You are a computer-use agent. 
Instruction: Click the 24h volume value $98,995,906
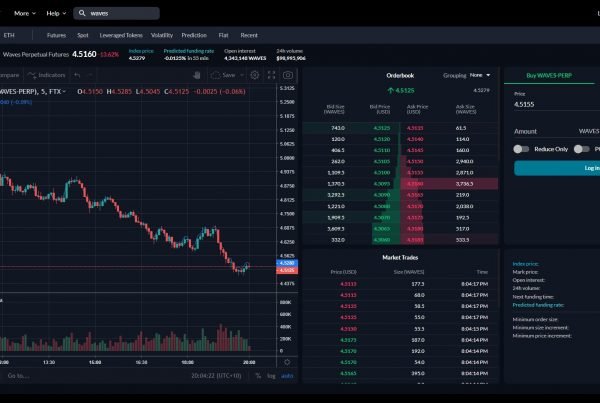tap(291, 58)
